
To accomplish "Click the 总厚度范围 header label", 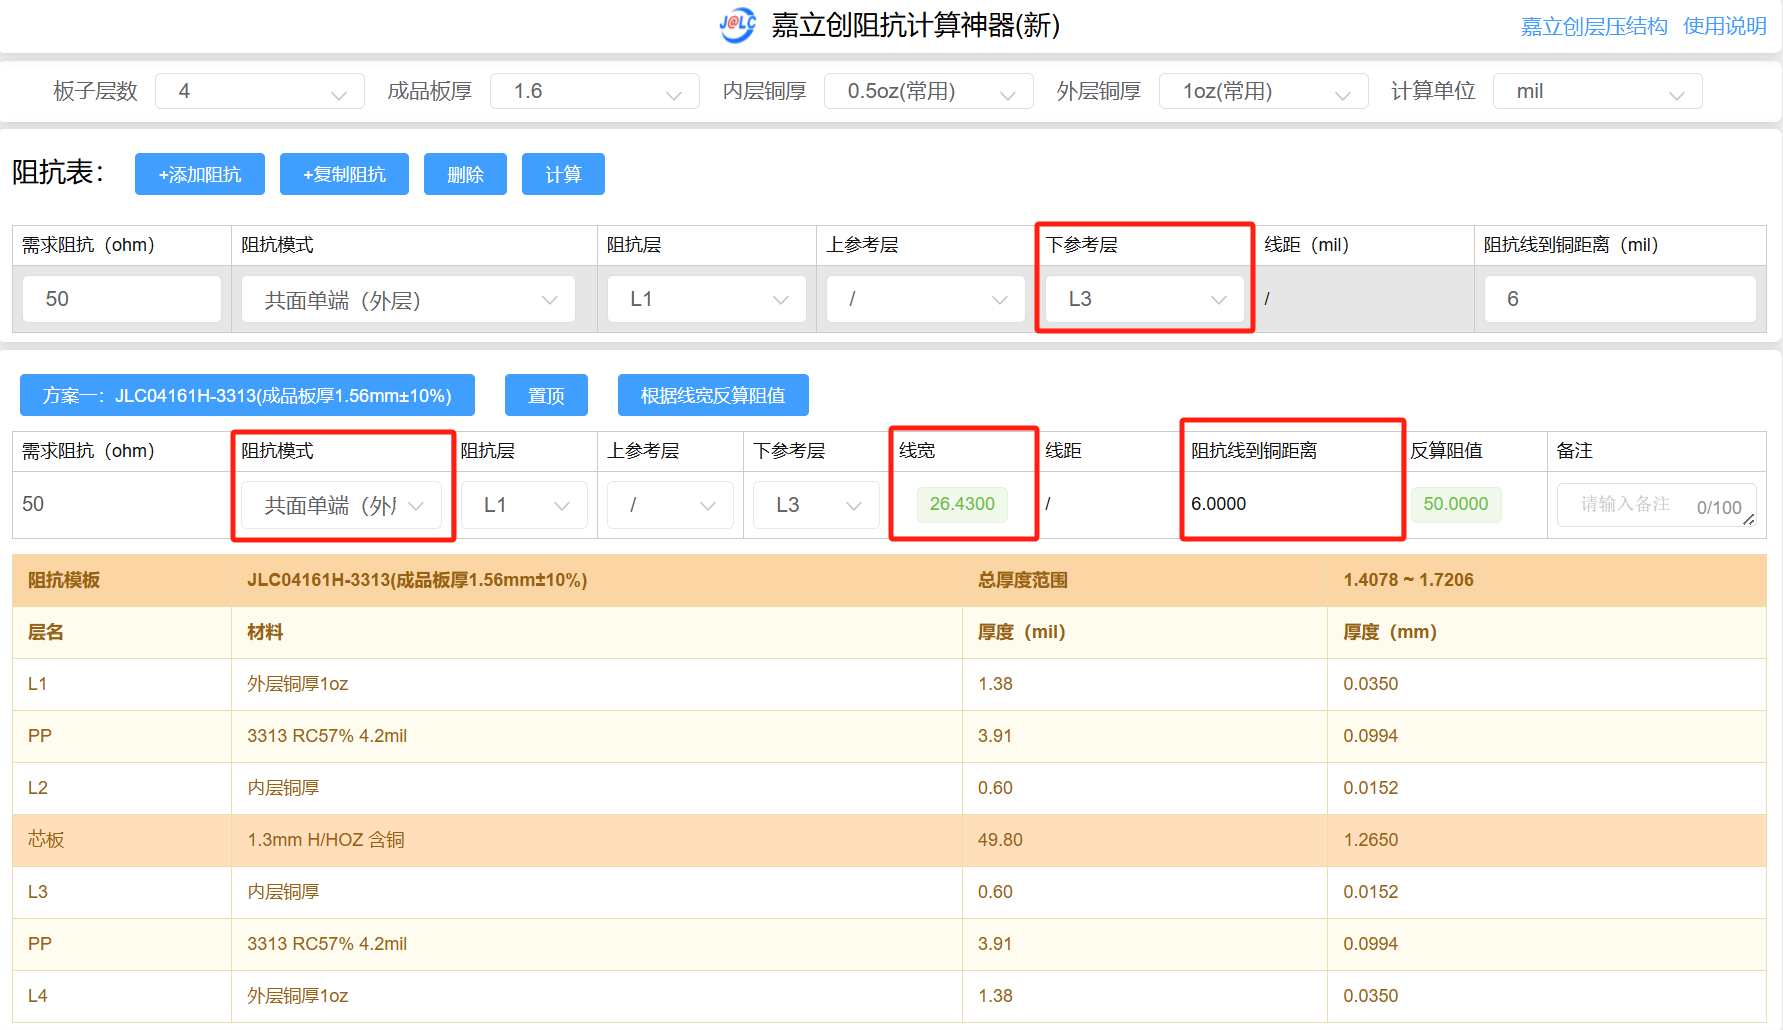I will (x=1023, y=580).
